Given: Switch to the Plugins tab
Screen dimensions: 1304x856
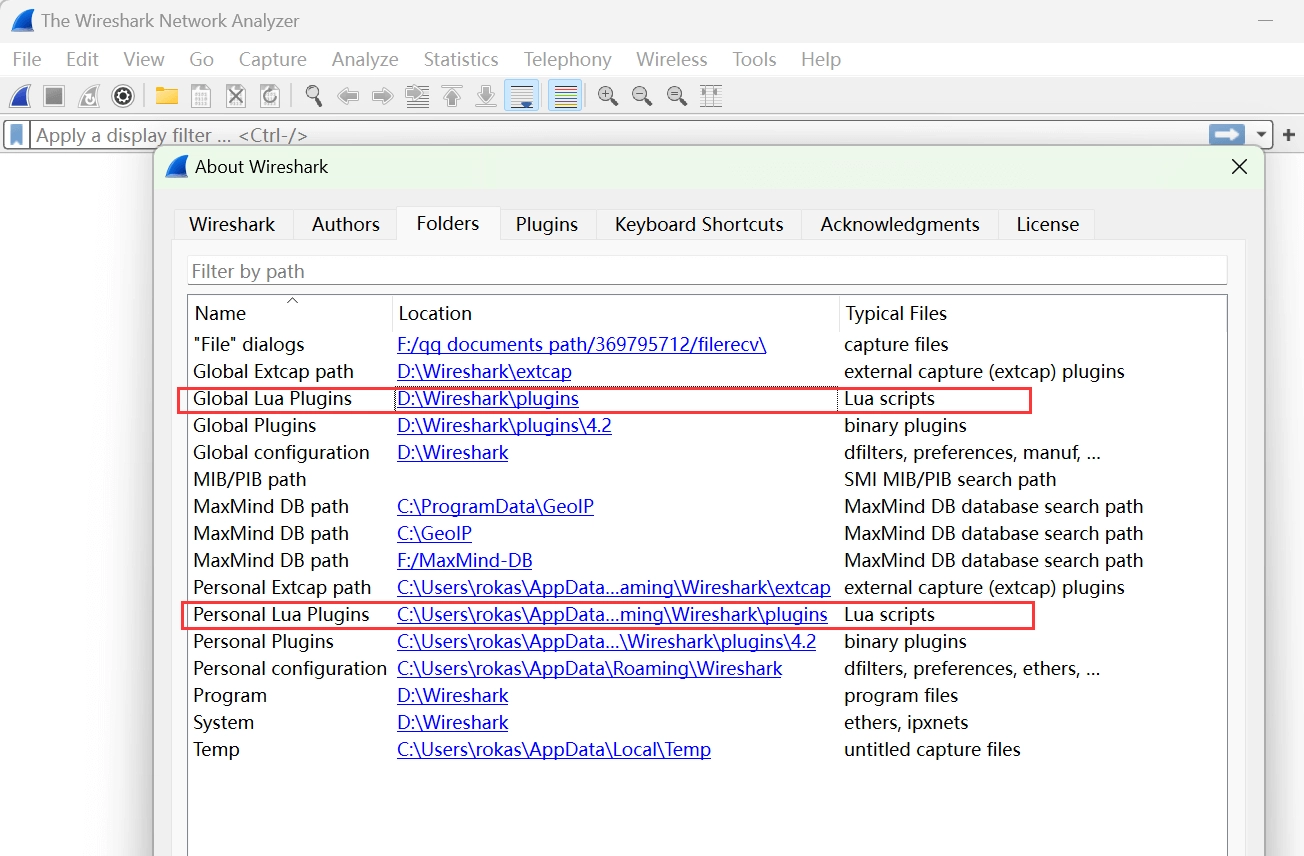Looking at the screenshot, I should (546, 224).
